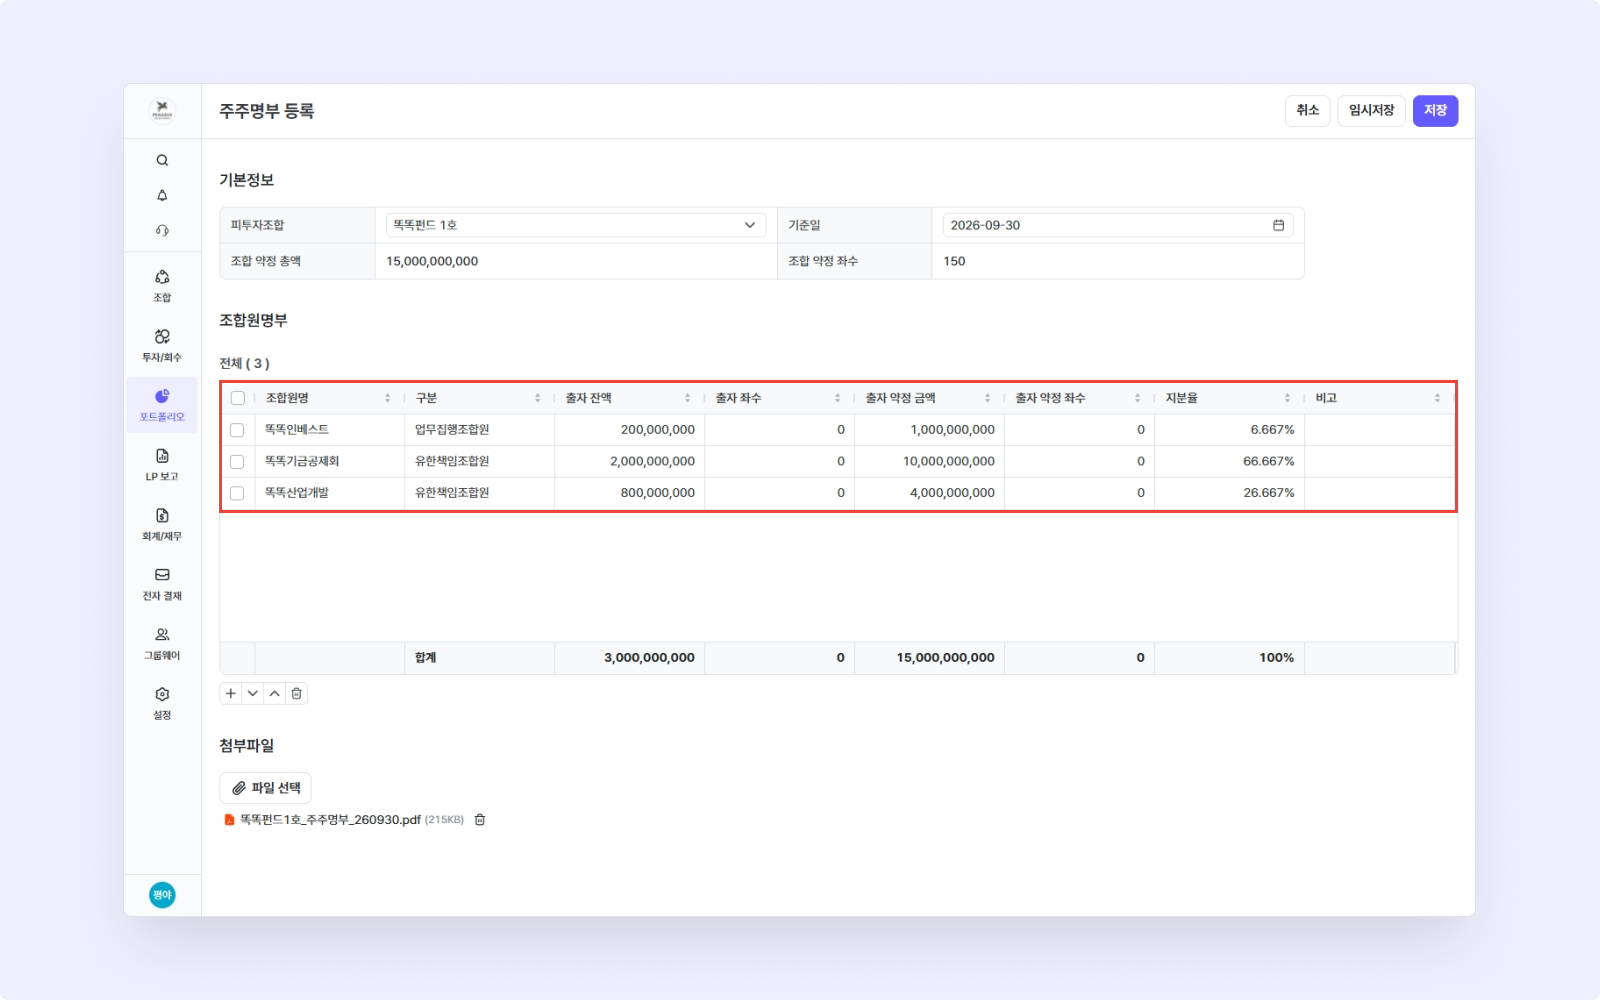Click the 취소 button
Viewport: 1600px width, 1000px height.
(x=1308, y=111)
